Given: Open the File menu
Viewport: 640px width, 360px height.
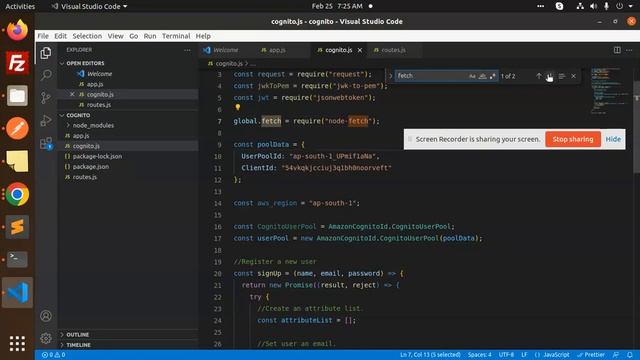Looking at the screenshot, I should click(x=43, y=36).
